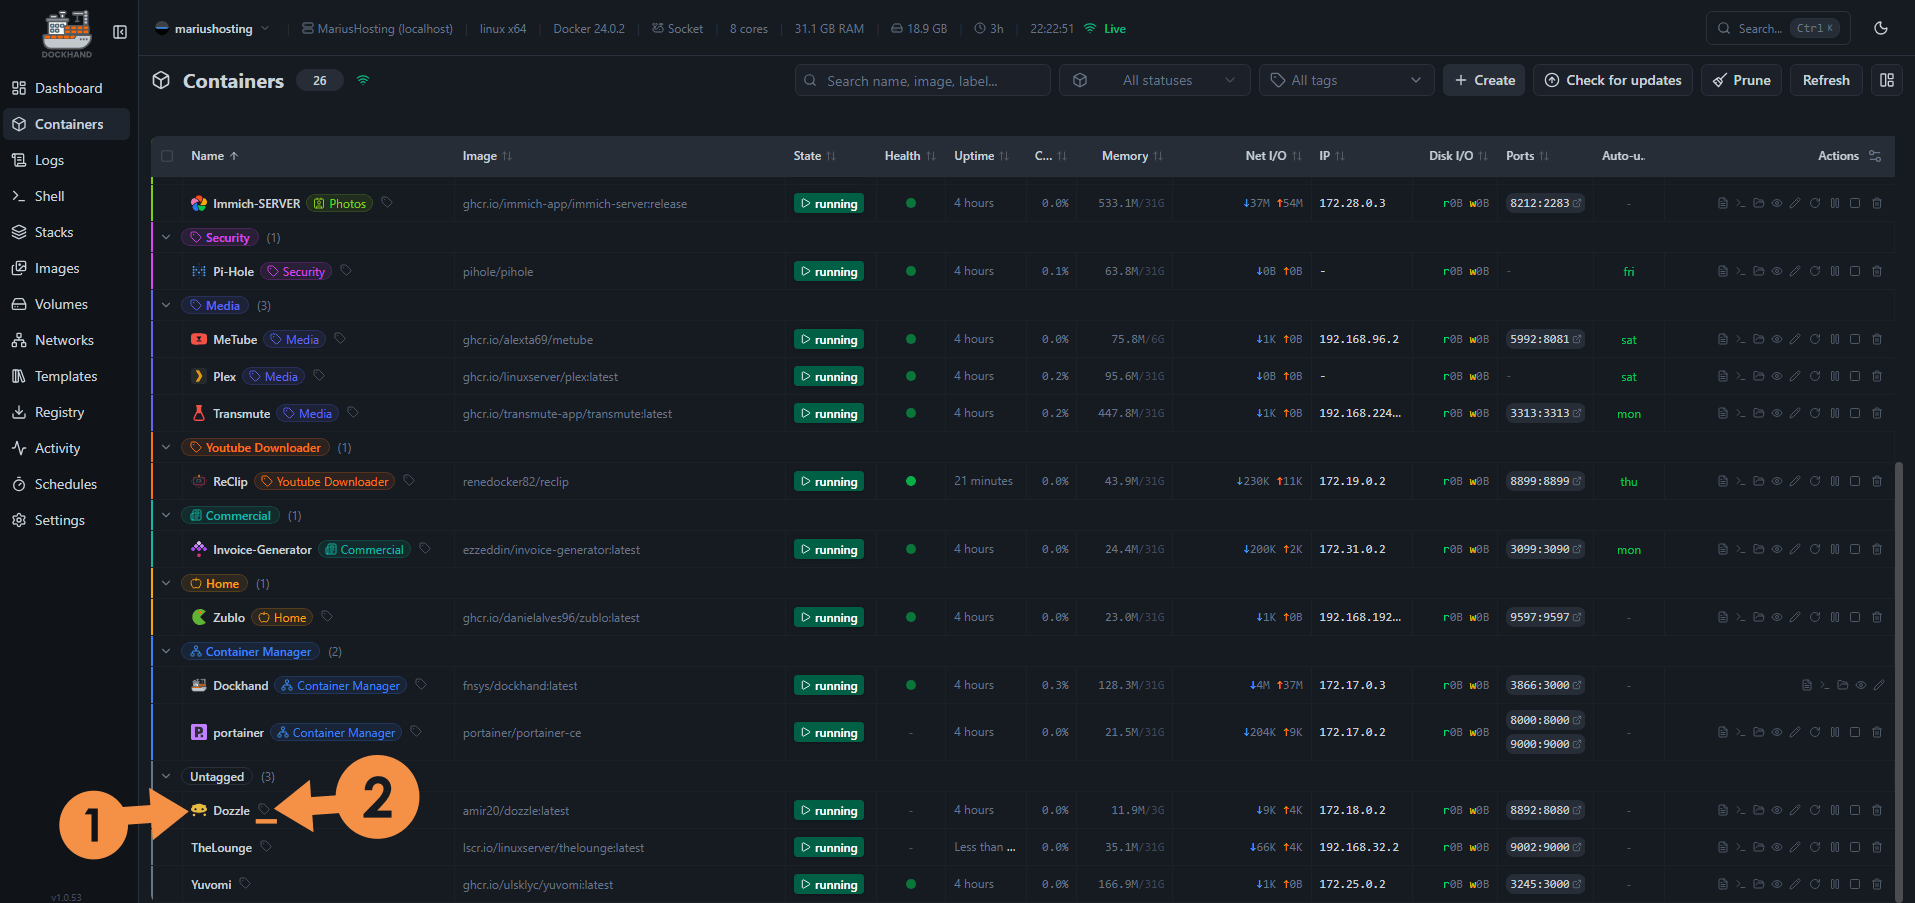1915x903 pixels.
Task: Sort containers by Uptime column header
Action: [981, 156]
